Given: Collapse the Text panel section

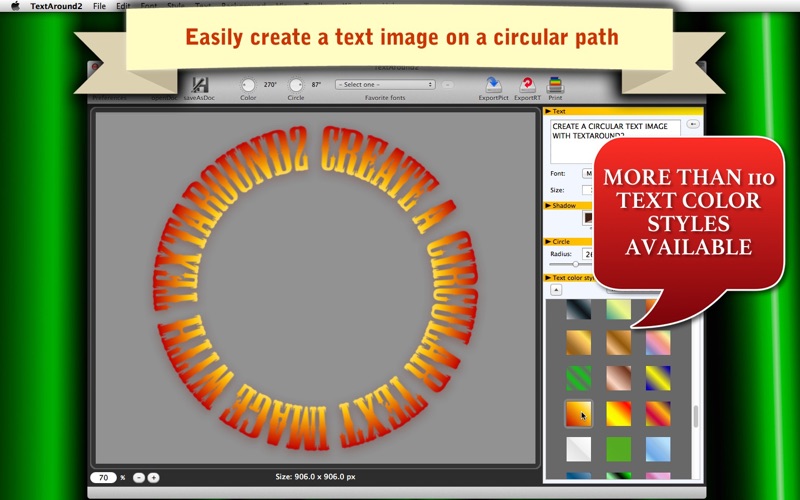Looking at the screenshot, I should 548,111.
